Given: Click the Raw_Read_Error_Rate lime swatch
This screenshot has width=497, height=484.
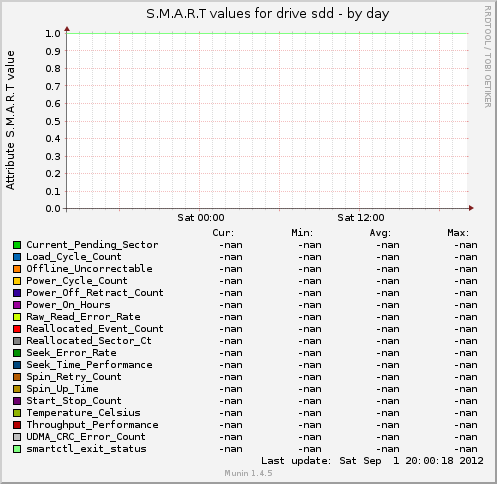Looking at the screenshot, I should (x=17, y=317).
